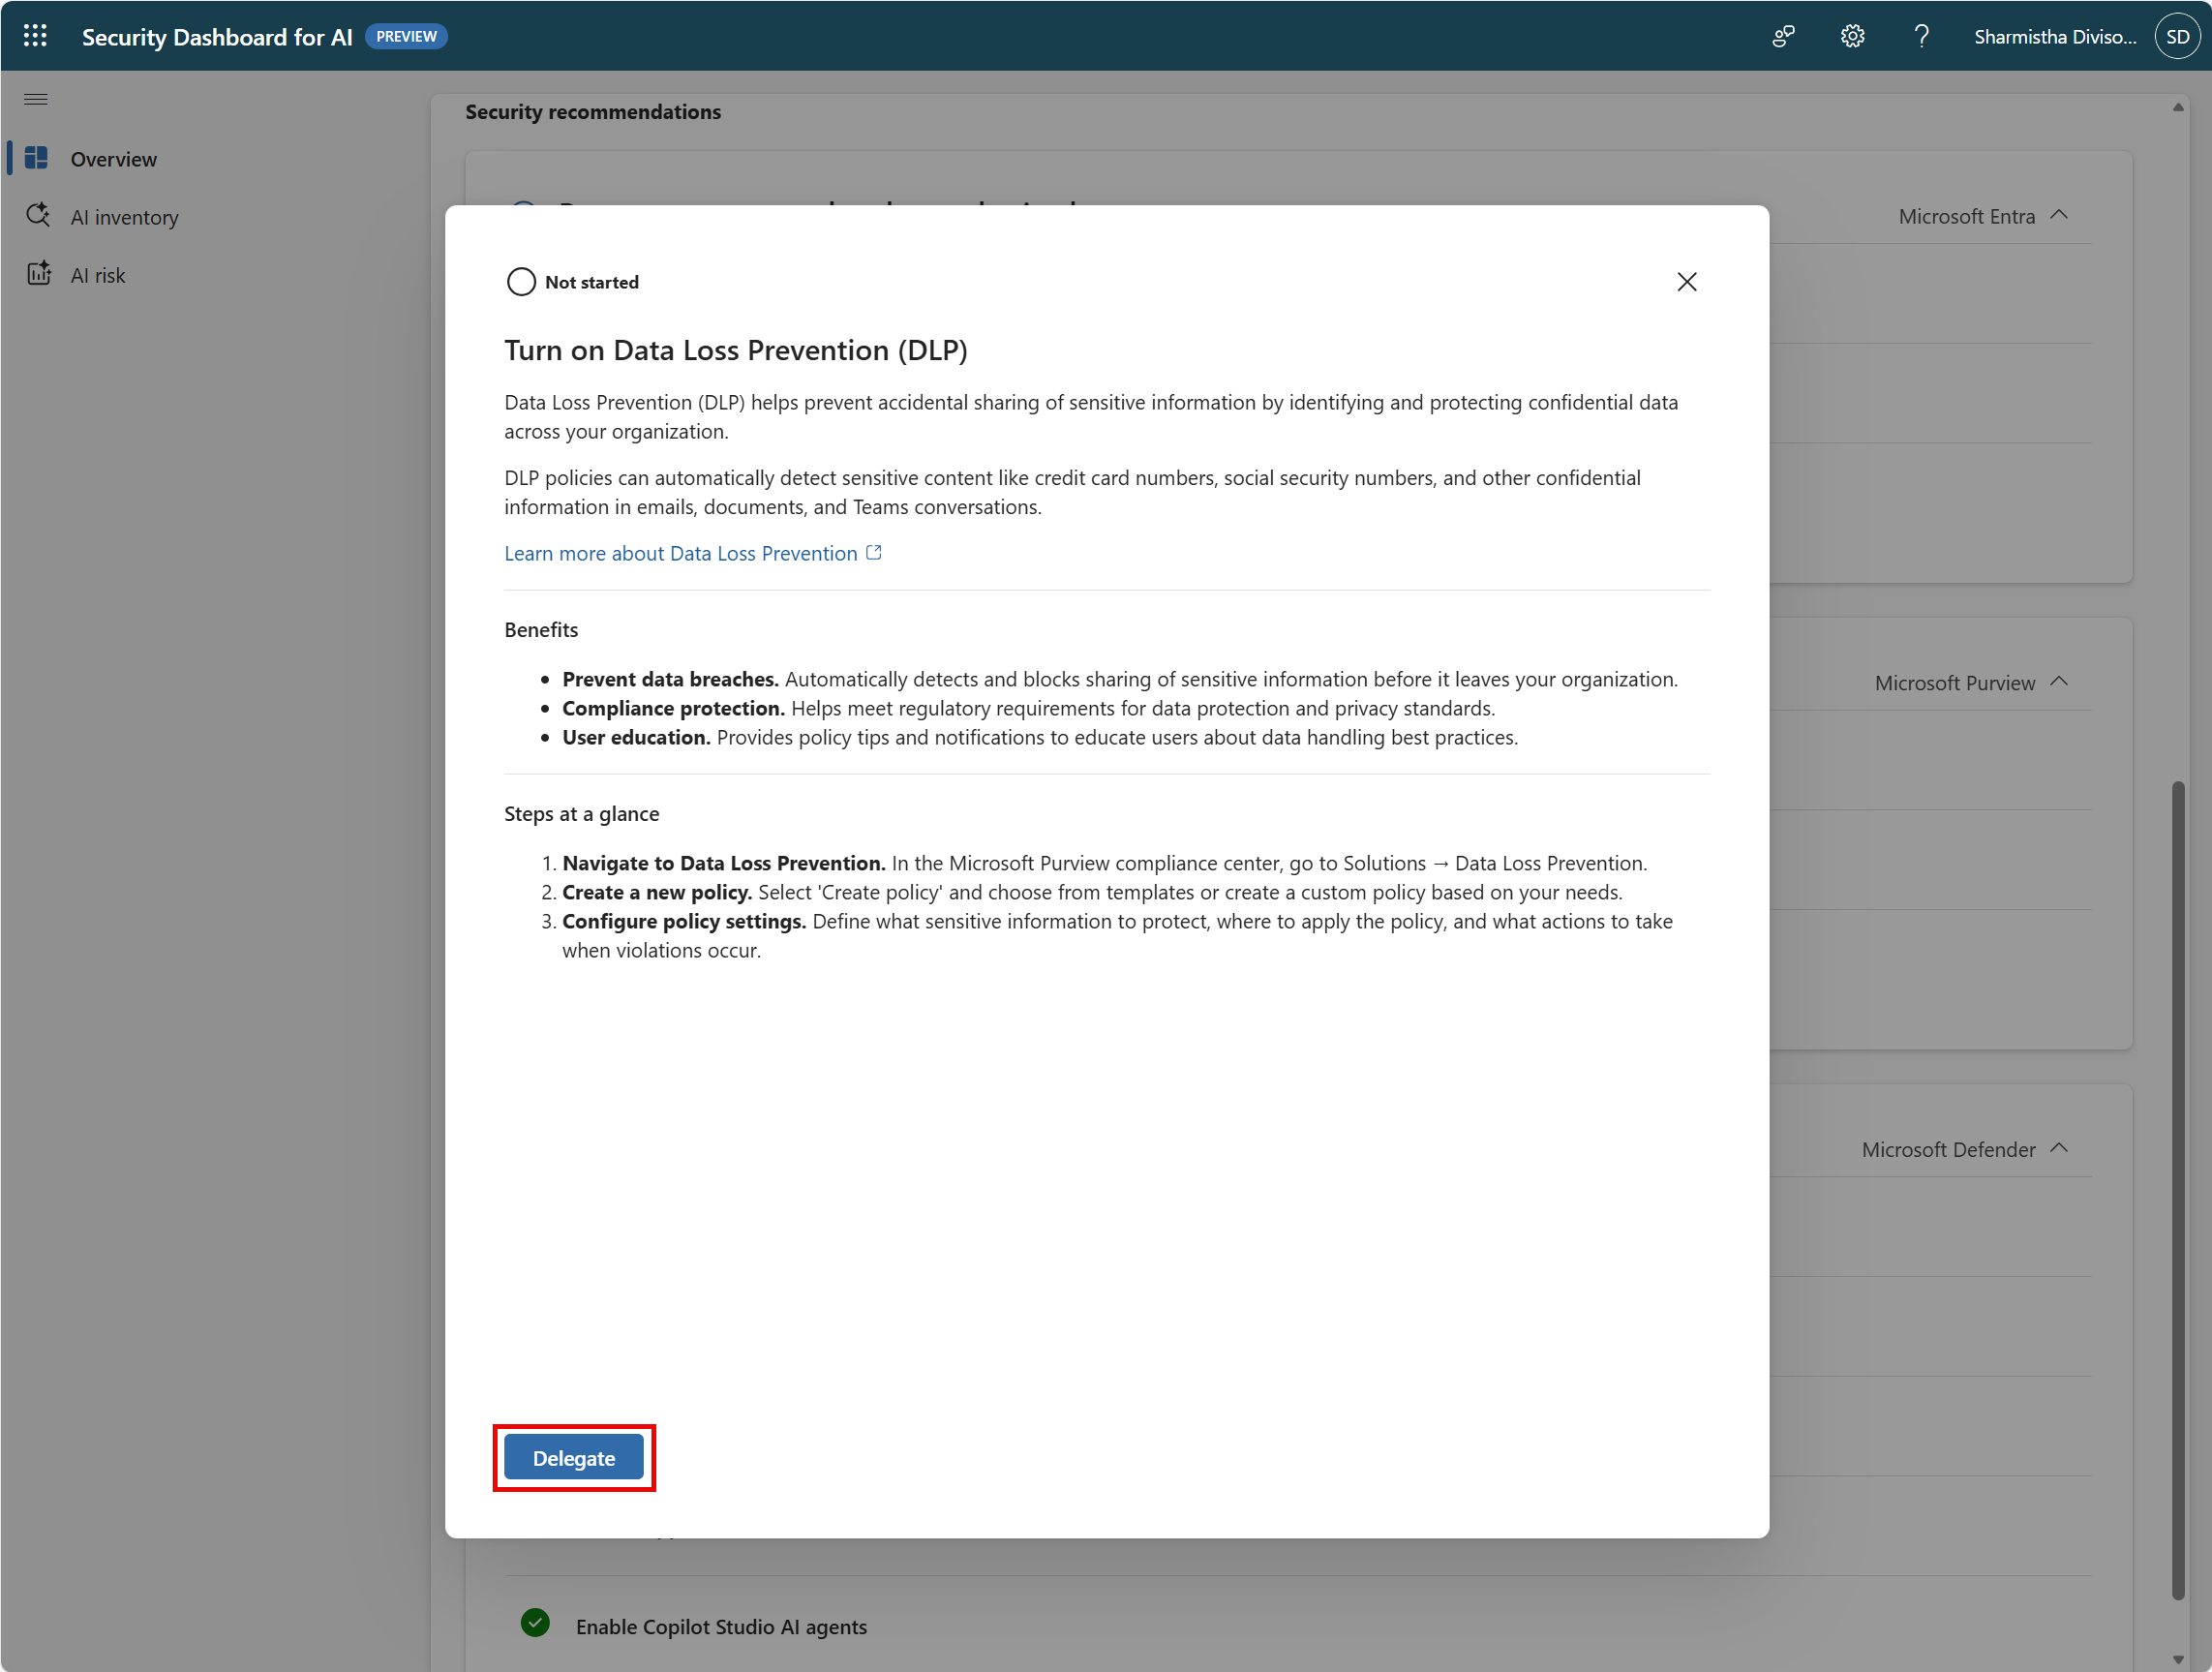The width and height of the screenshot is (2212, 1672).
Task: Collapse the navigation hamburger menu
Action: [36, 98]
